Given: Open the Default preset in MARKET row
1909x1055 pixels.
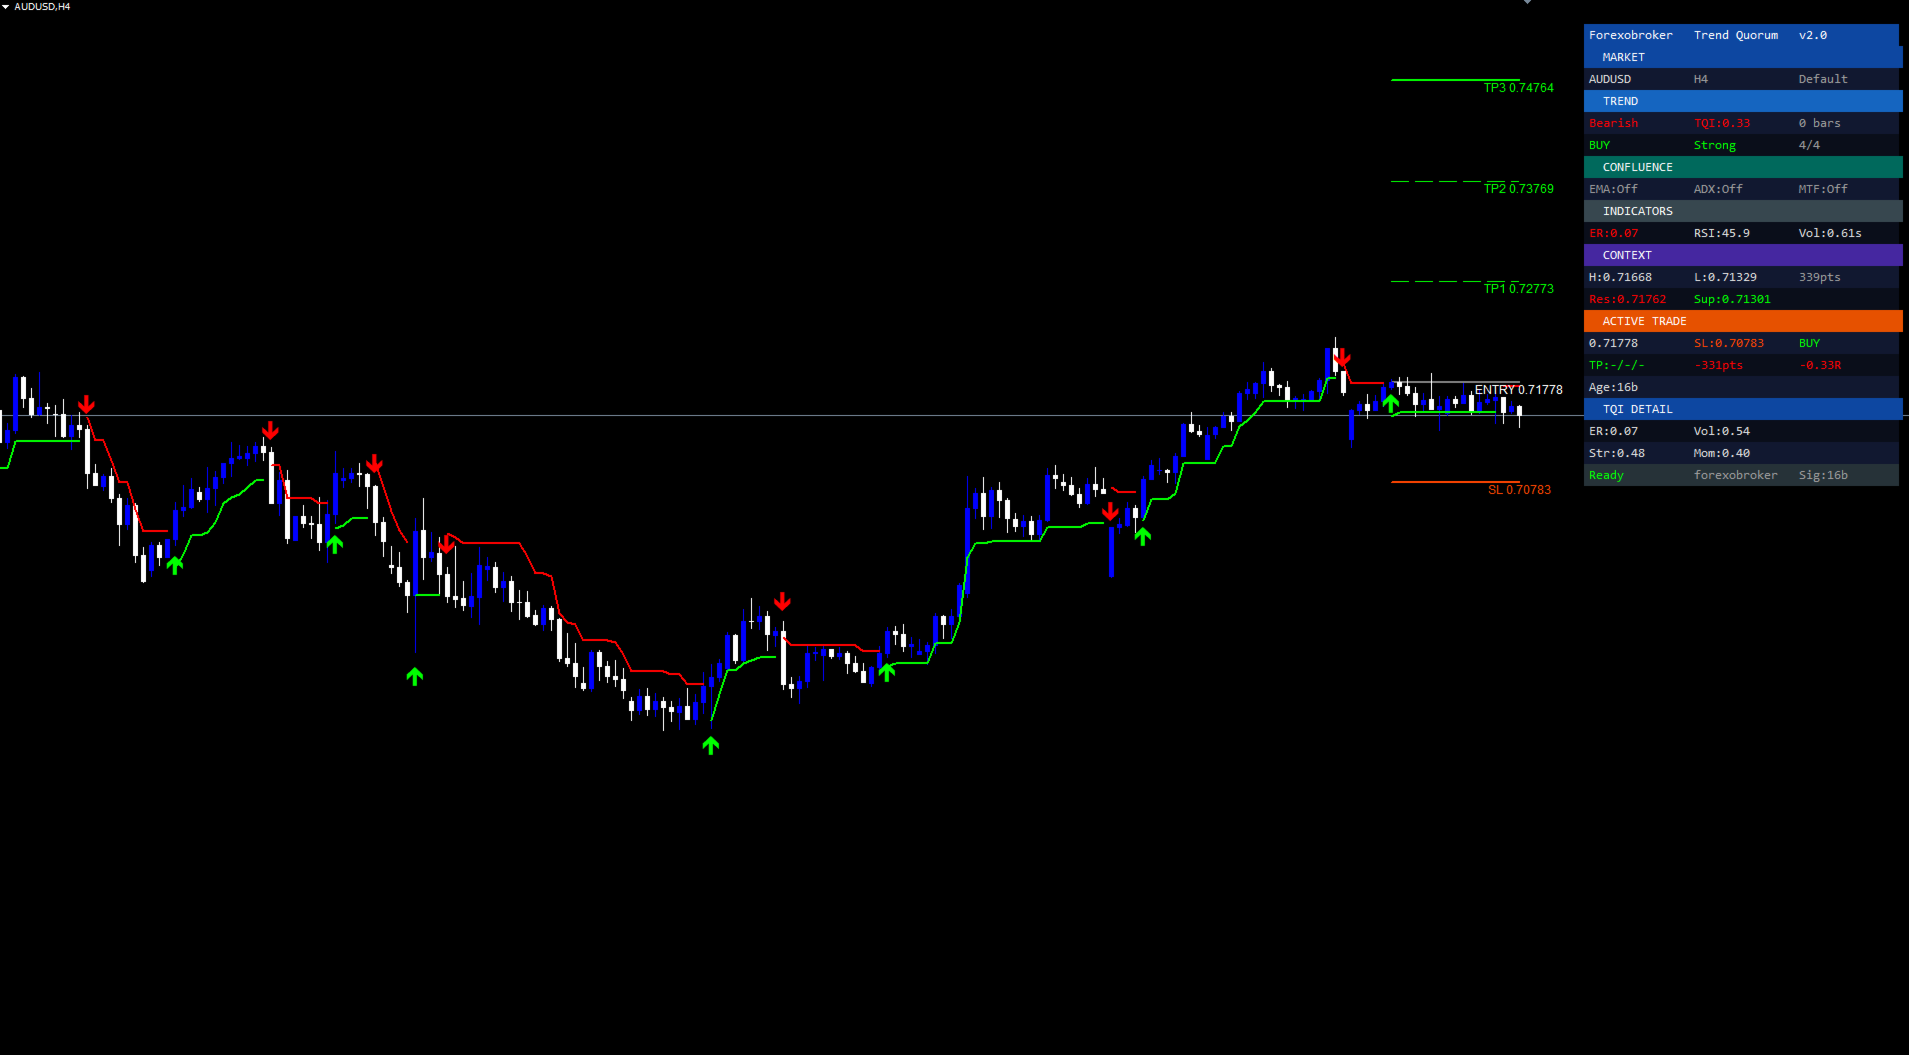Looking at the screenshot, I should (x=1823, y=79).
